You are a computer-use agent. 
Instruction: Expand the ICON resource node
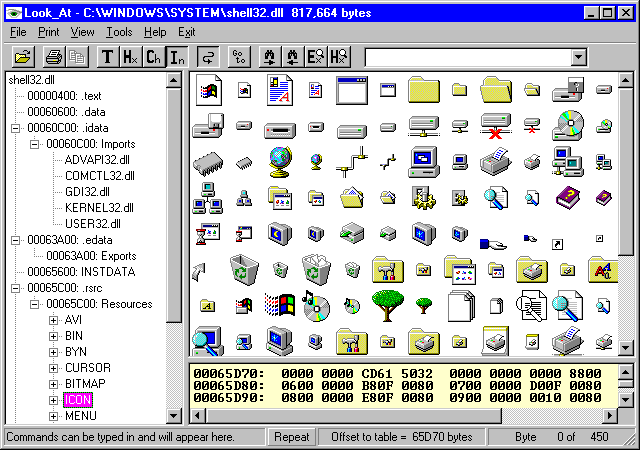click(x=53, y=400)
